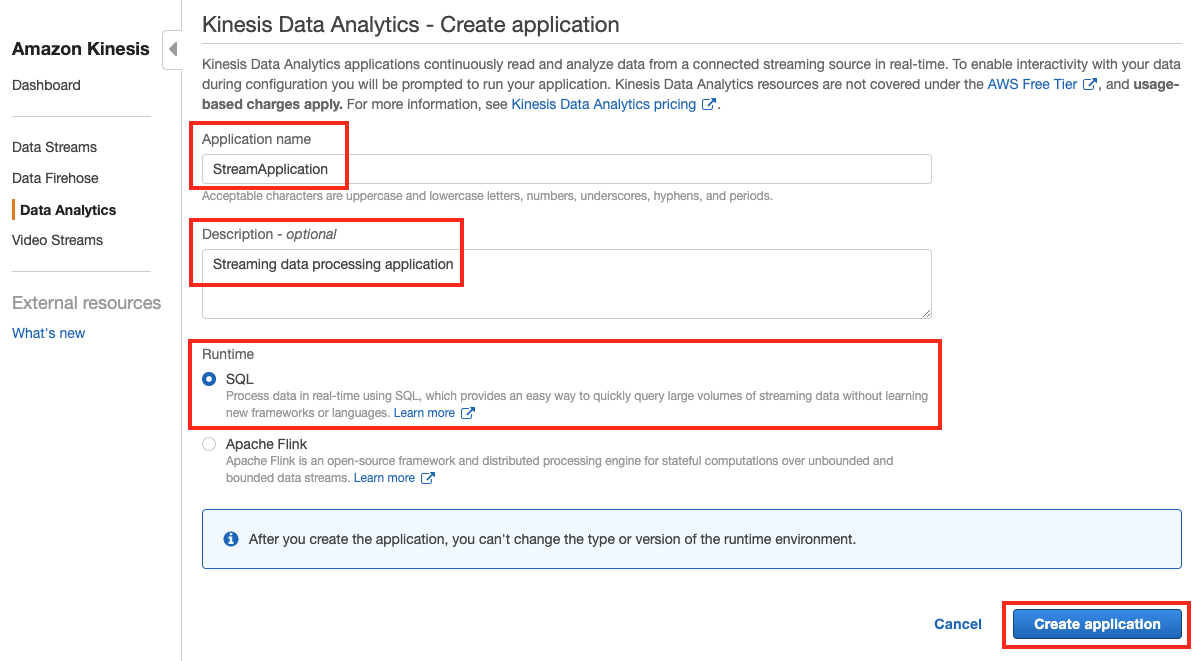The height and width of the screenshot is (661, 1203).
Task: Go to Video Streams
Action: pyautogui.click(x=57, y=240)
